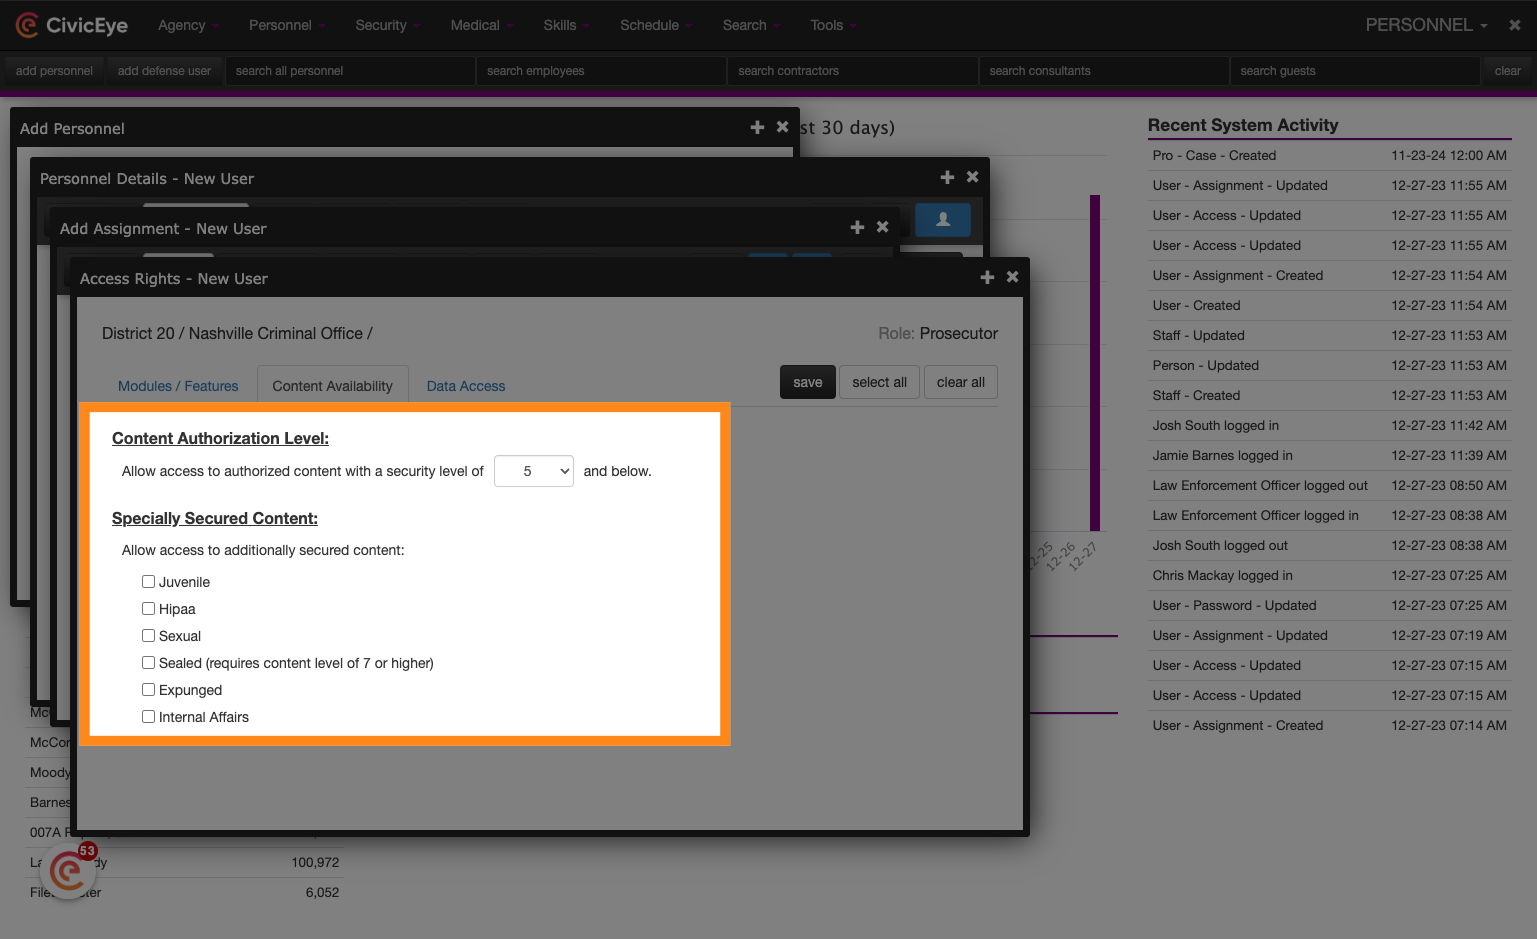Open the Agency menu
Image resolution: width=1537 pixels, height=939 pixels.
click(x=187, y=25)
